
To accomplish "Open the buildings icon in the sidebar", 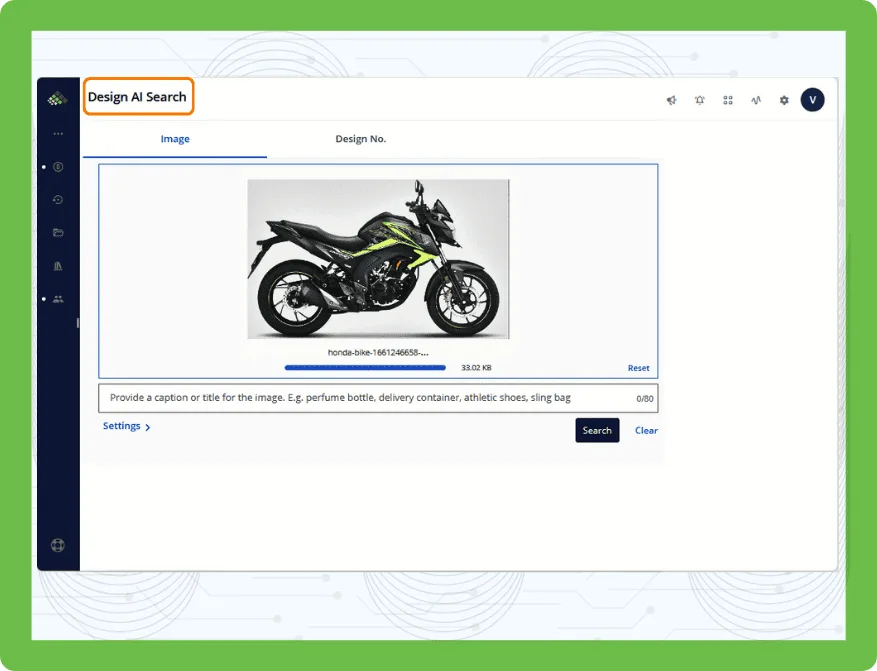I will (x=58, y=266).
